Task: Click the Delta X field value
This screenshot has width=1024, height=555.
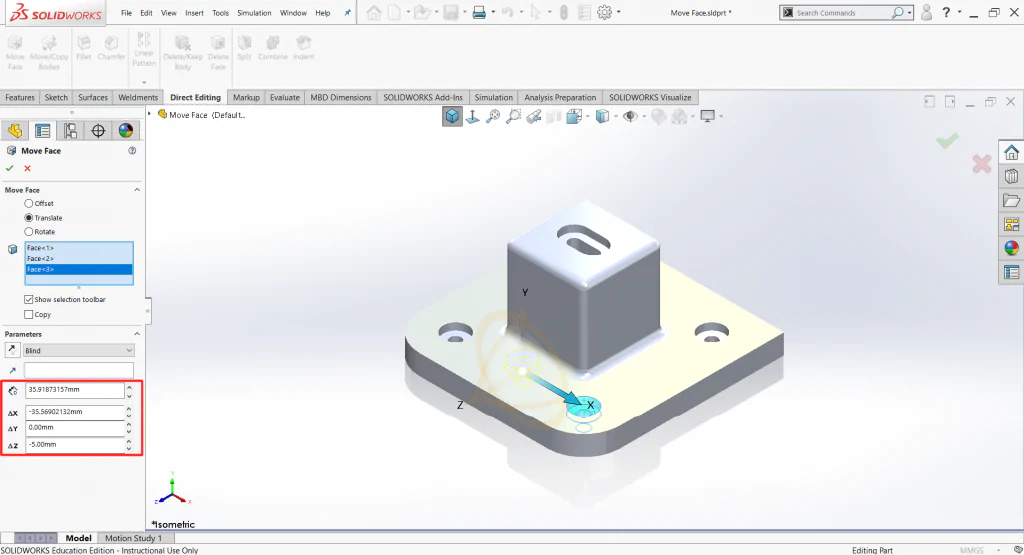Action: pos(74,412)
